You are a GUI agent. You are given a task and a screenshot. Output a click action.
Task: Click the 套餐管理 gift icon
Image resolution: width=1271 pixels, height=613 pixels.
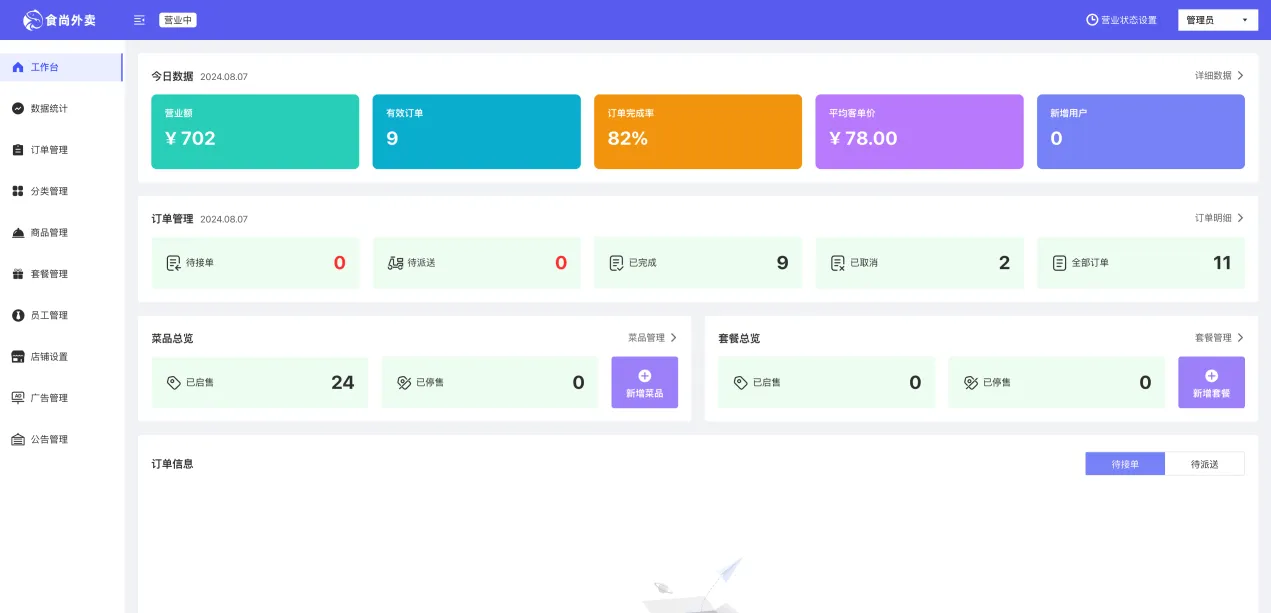click(x=18, y=274)
